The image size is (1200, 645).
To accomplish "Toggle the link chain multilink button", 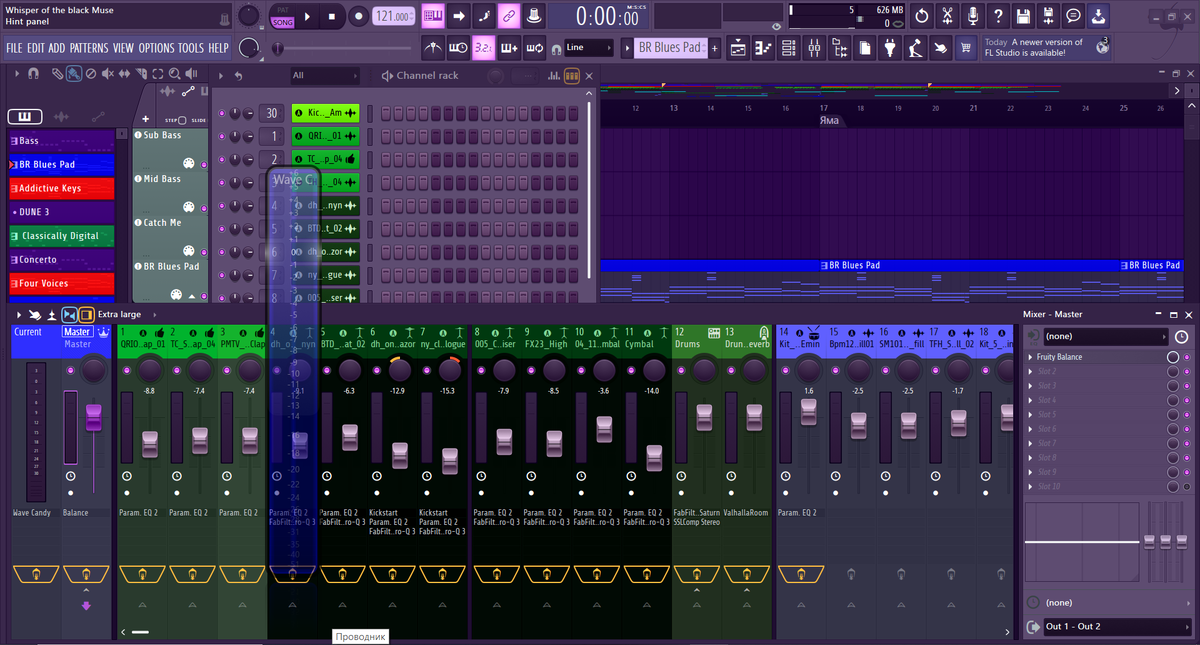I will 509,16.
